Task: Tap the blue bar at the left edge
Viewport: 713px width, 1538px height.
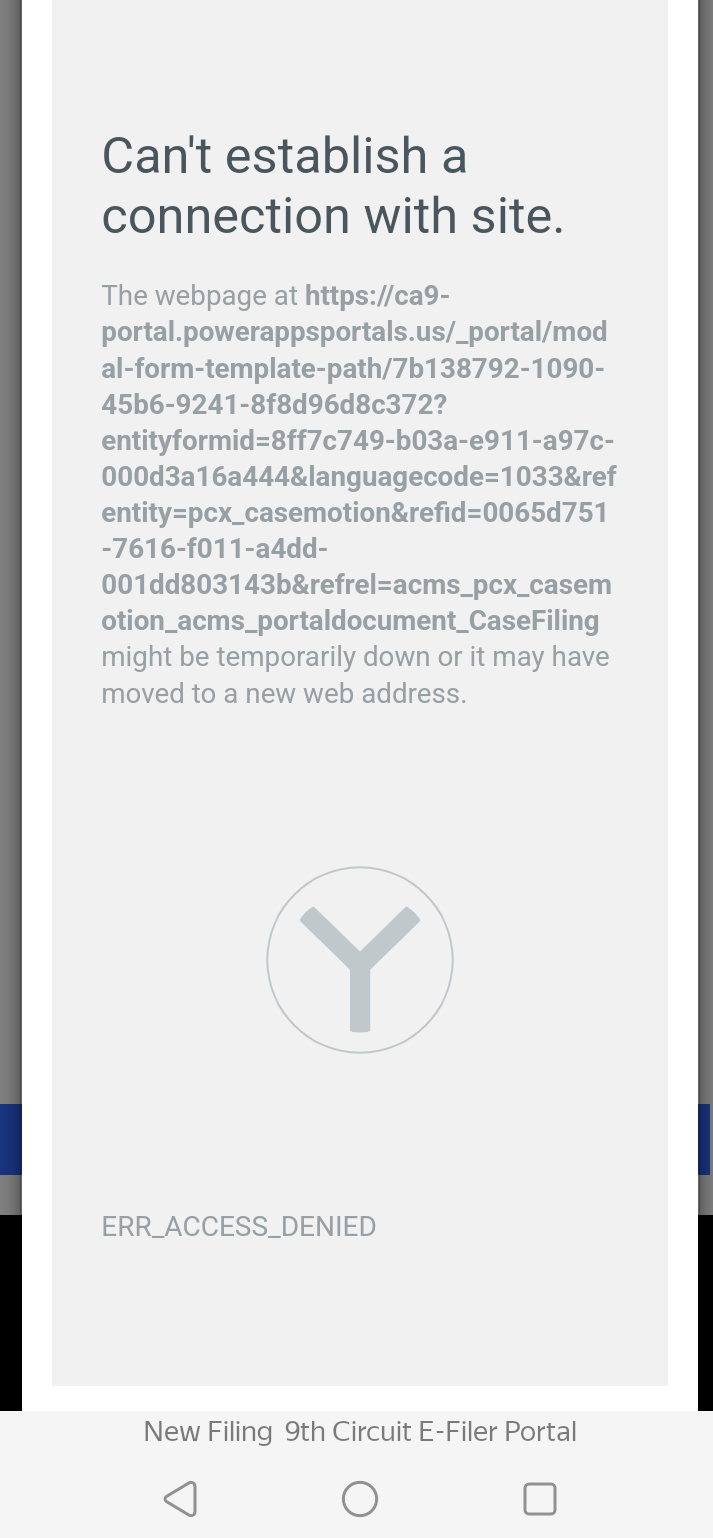Action: click(x=11, y=1139)
